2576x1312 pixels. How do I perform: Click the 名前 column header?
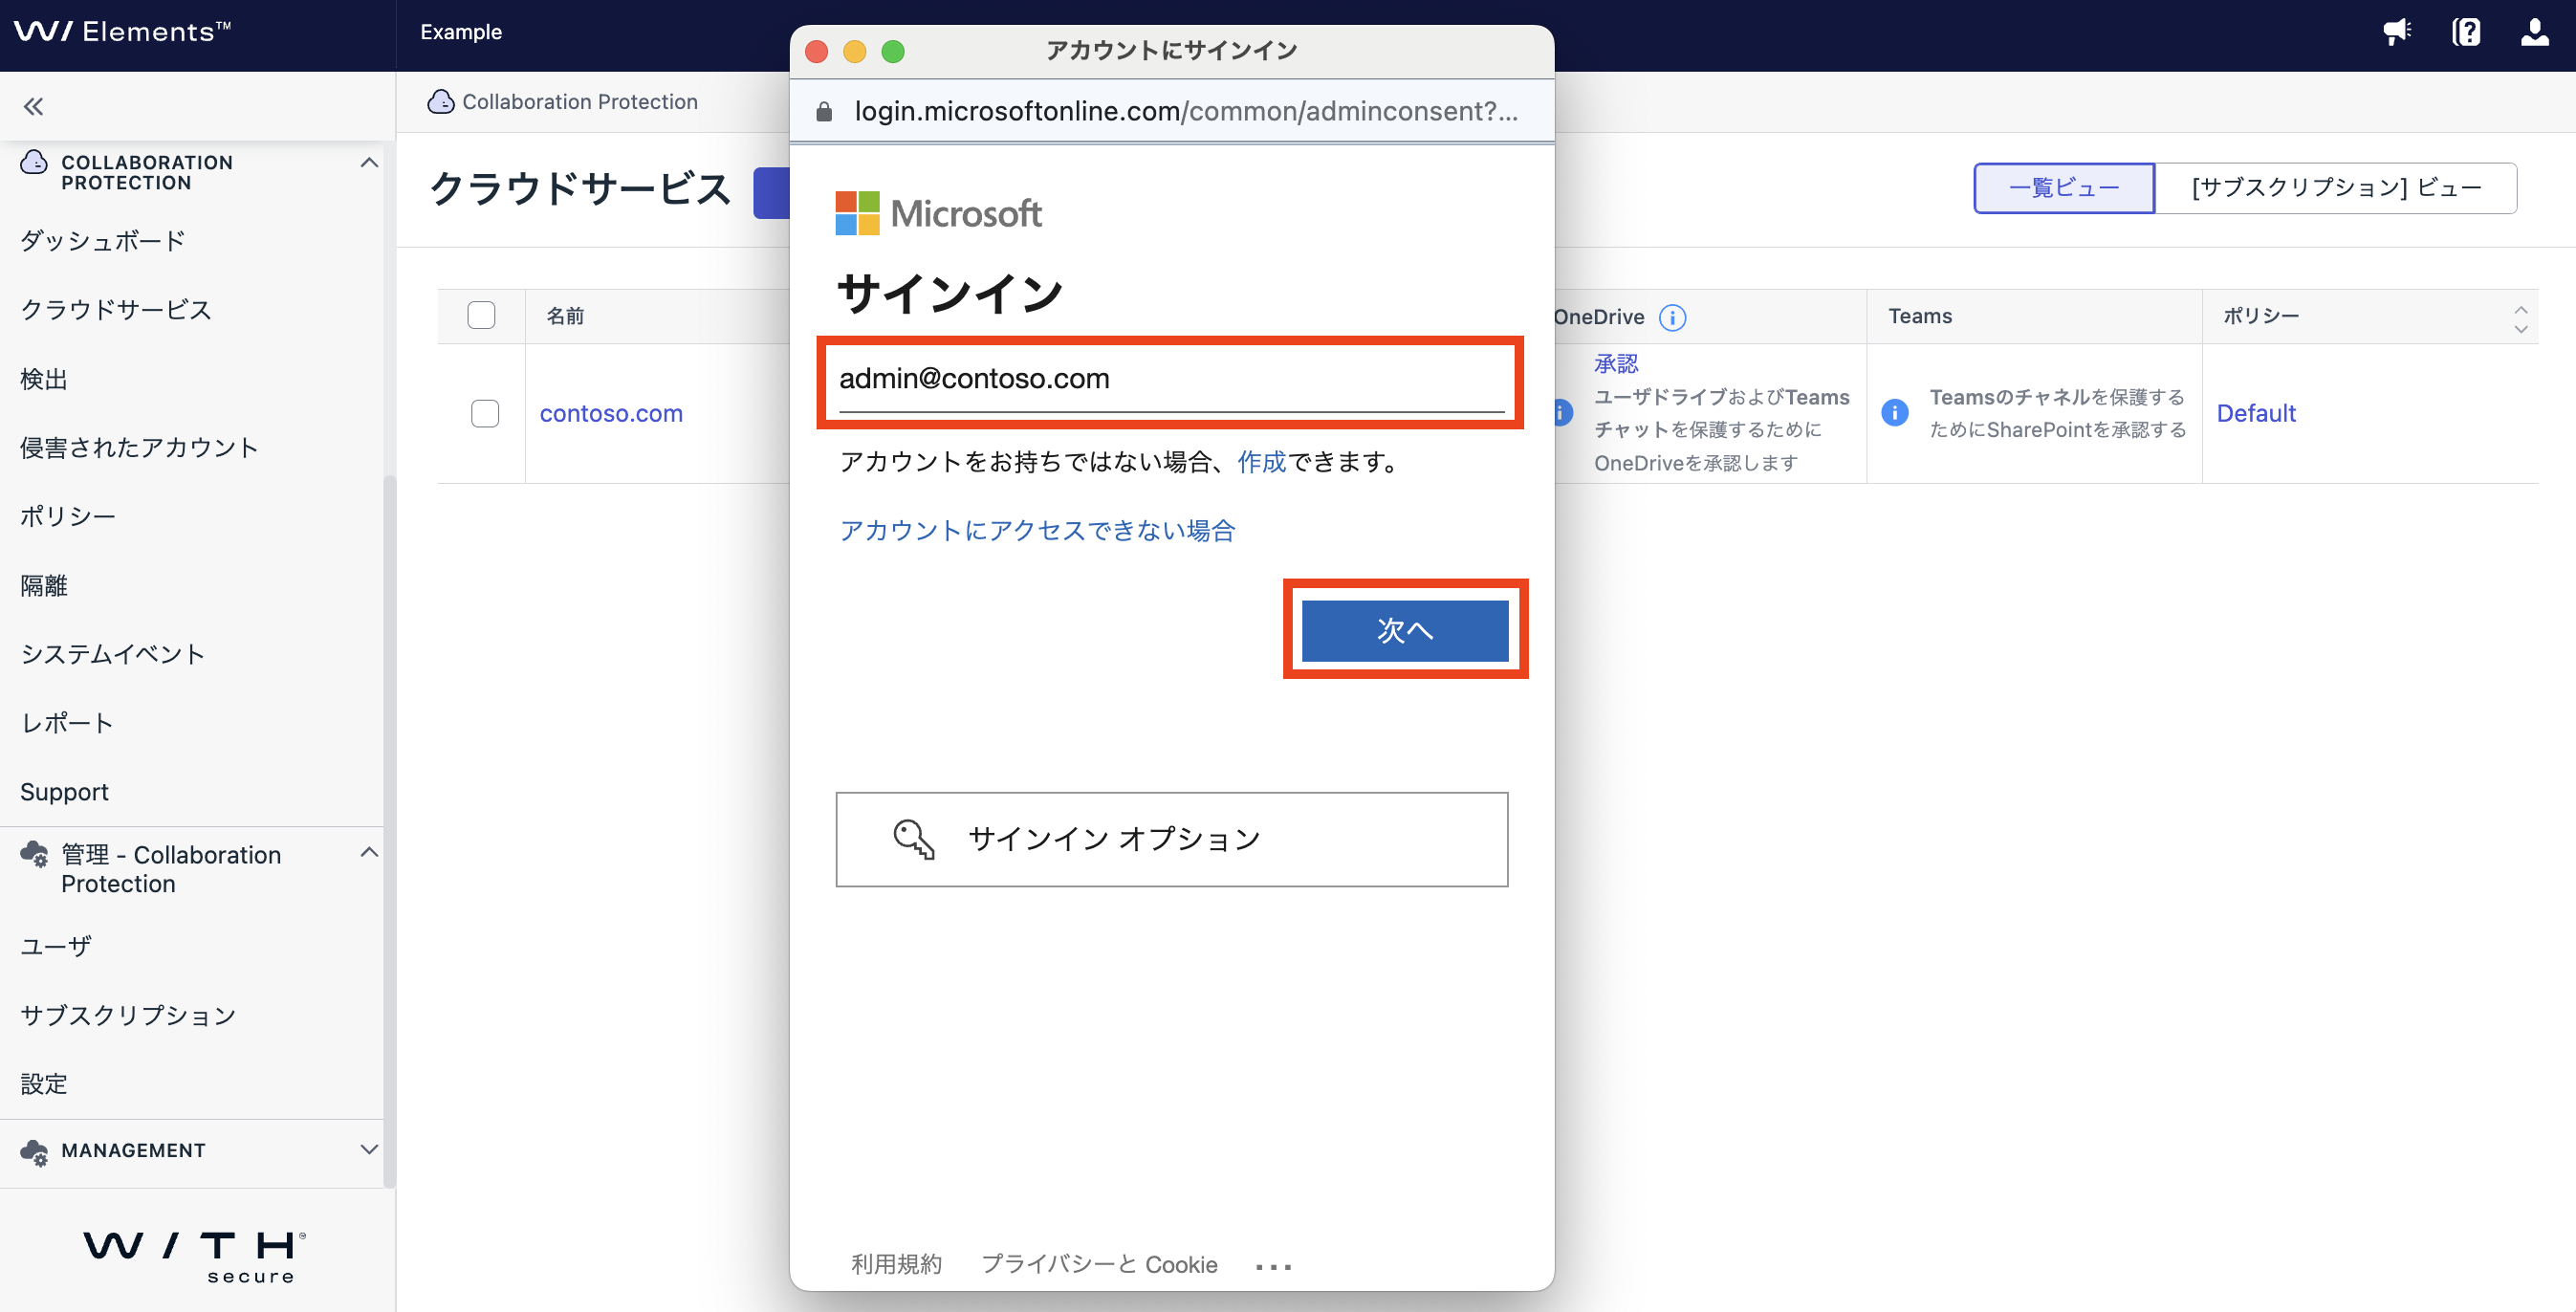(x=565, y=316)
